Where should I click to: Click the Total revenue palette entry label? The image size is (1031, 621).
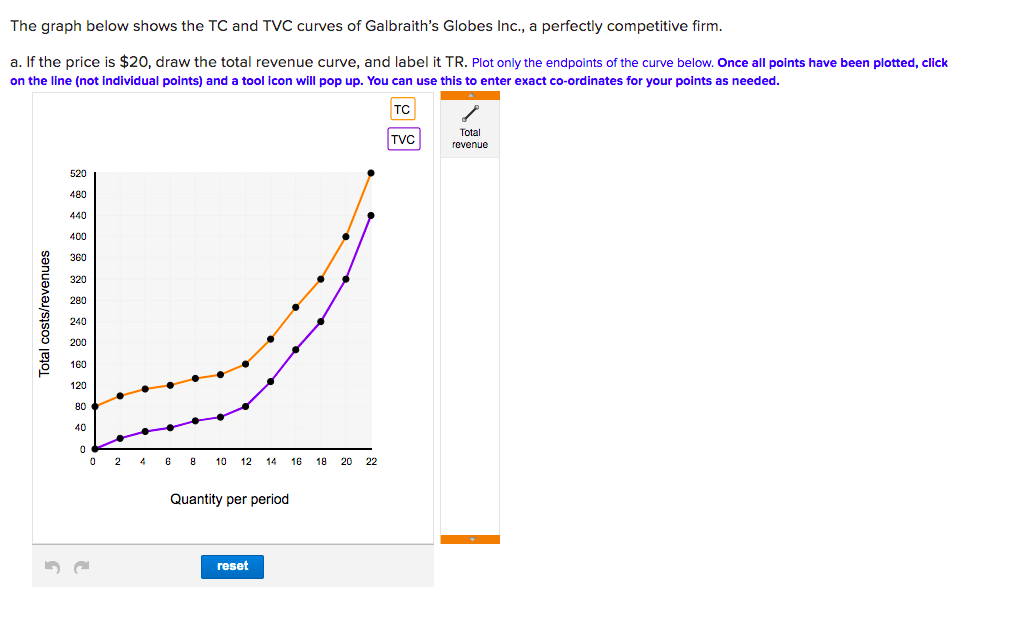point(469,139)
